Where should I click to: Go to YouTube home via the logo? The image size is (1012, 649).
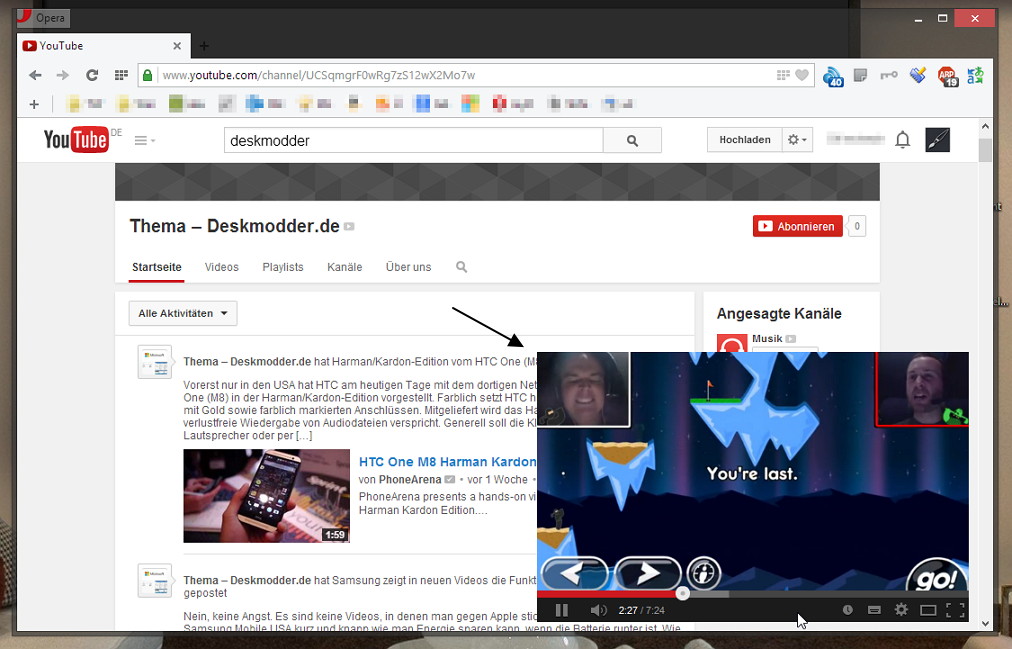76,139
